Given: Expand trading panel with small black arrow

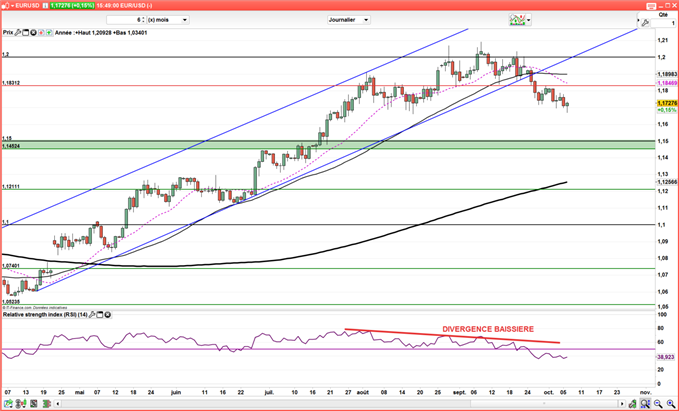Looking at the screenshot, I should [x=638, y=20].
